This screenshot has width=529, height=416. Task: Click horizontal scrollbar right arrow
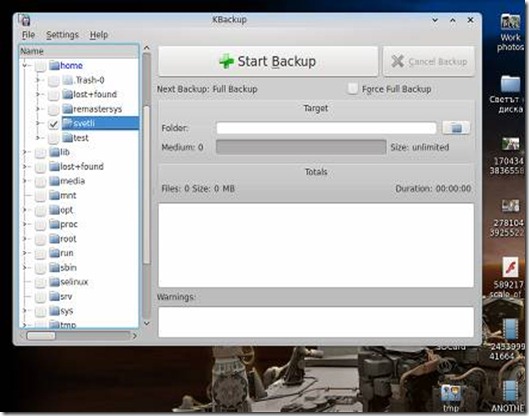point(135,336)
